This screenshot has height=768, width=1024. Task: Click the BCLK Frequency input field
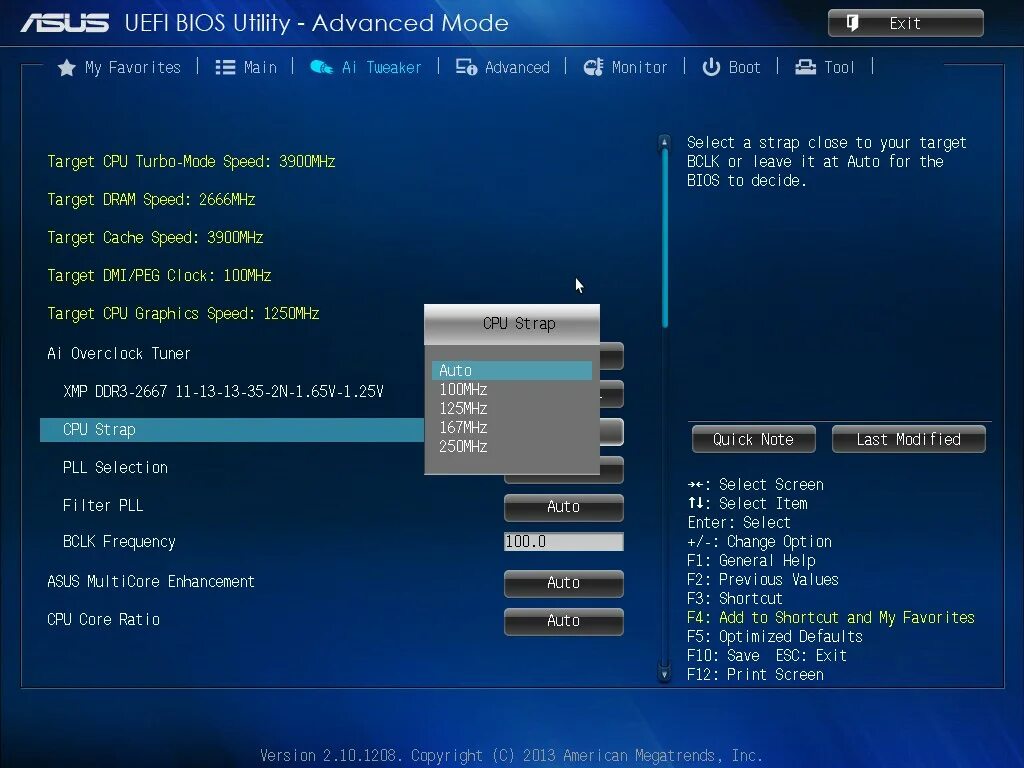(x=563, y=541)
